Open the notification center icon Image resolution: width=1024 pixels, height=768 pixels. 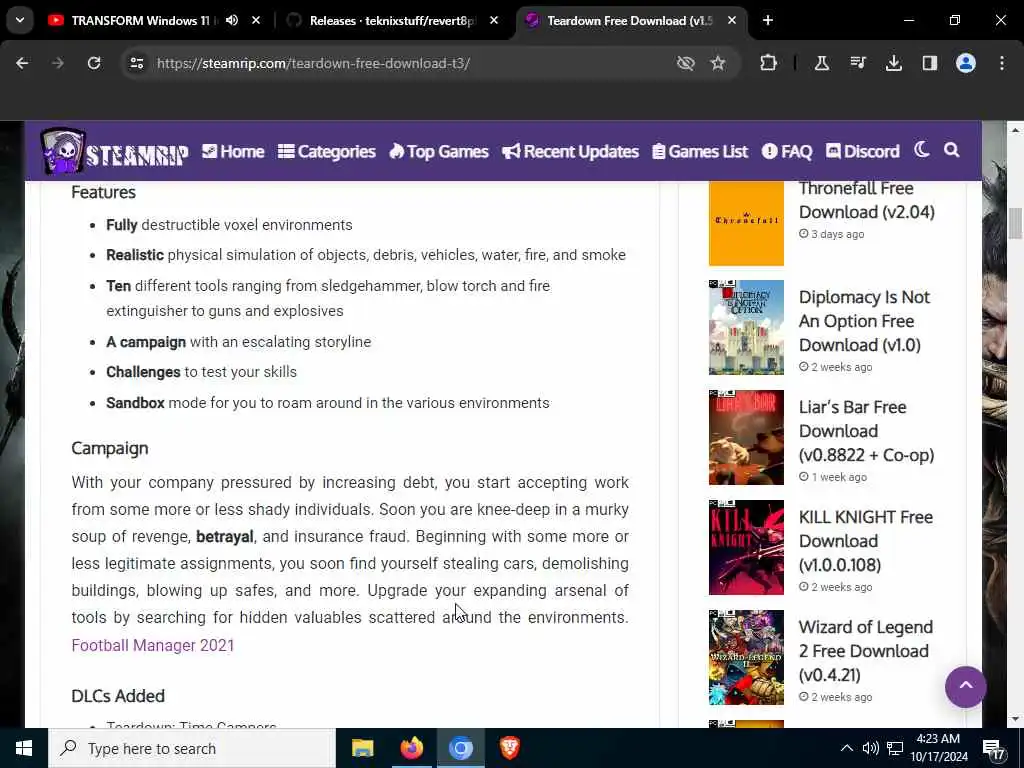click(x=995, y=750)
